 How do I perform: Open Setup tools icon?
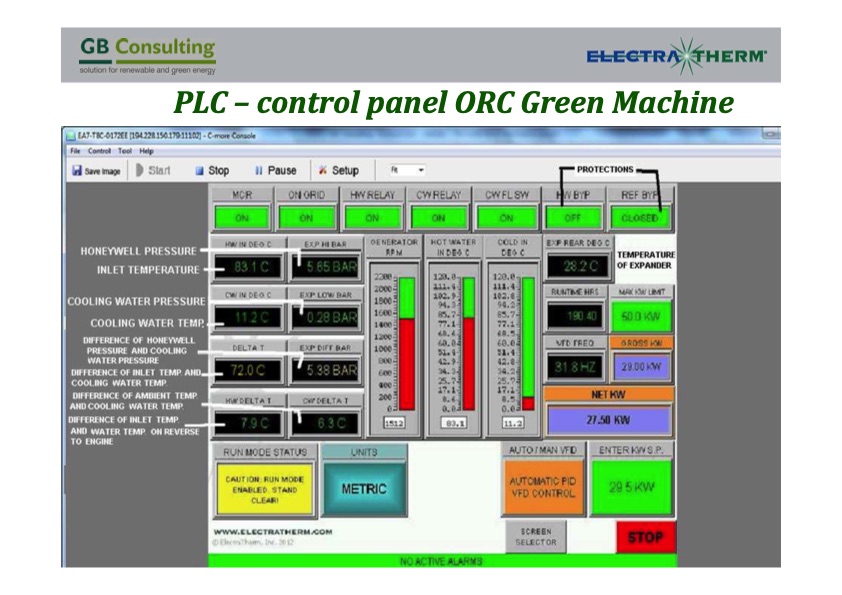click(323, 170)
